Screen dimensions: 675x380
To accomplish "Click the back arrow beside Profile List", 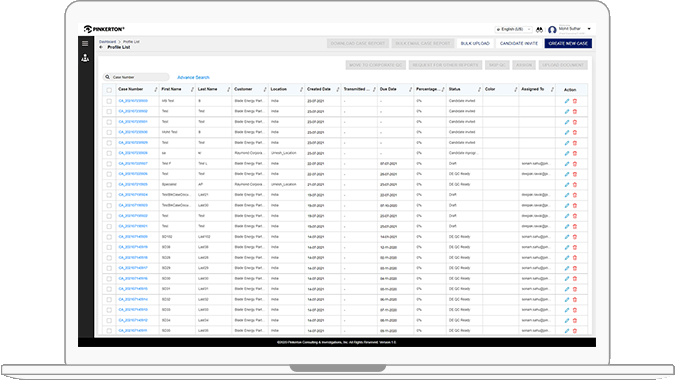I will pyautogui.click(x=101, y=47).
